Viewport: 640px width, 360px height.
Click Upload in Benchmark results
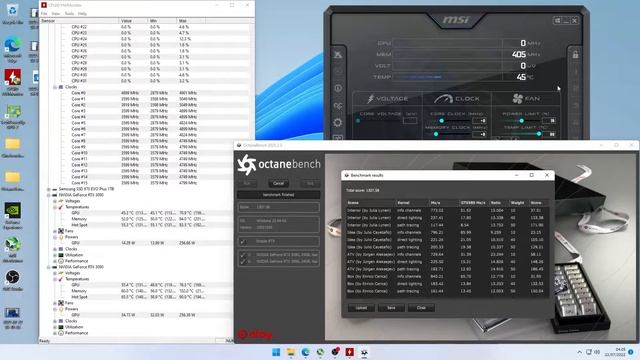click(x=361, y=308)
